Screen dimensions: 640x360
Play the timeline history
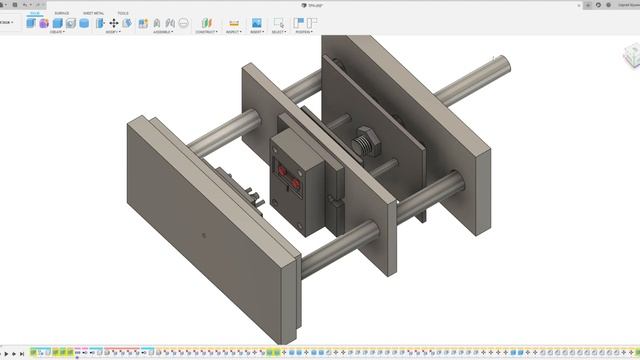coord(6,353)
